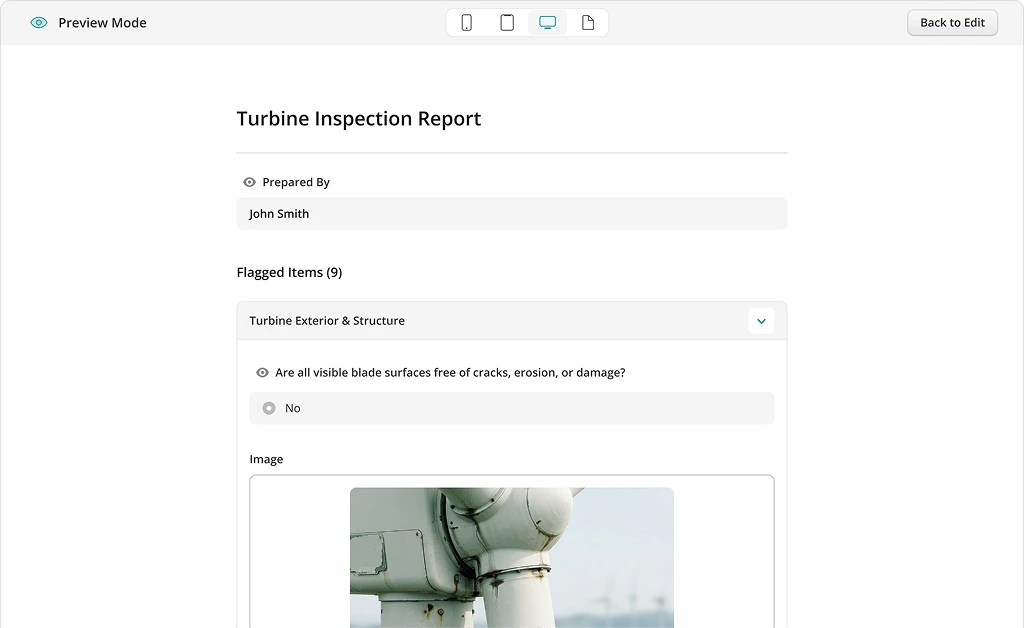This screenshot has height=628, width=1024.
Task: Switch to mobile phone preview
Action: 466,23
